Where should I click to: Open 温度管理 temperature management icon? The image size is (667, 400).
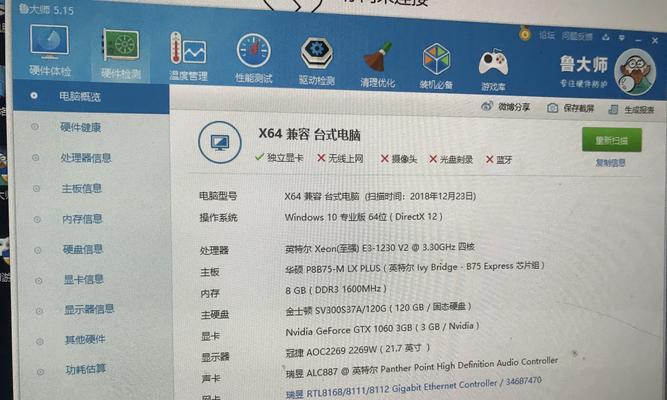tap(188, 57)
